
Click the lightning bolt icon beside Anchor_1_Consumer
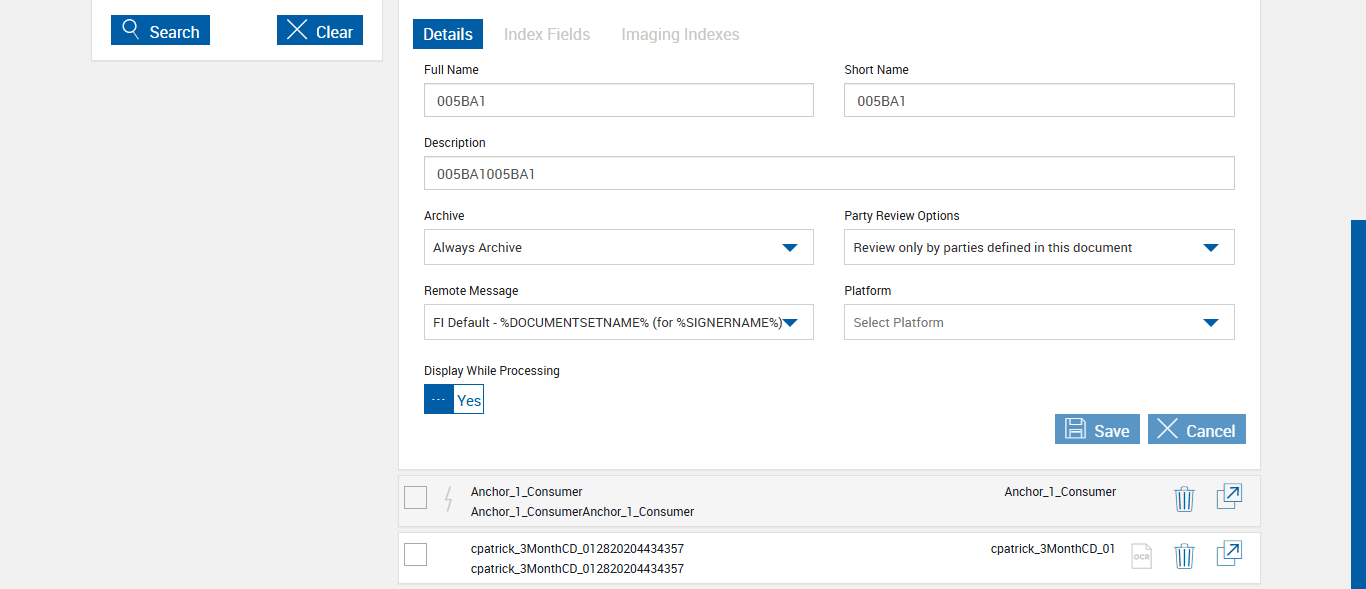click(448, 498)
